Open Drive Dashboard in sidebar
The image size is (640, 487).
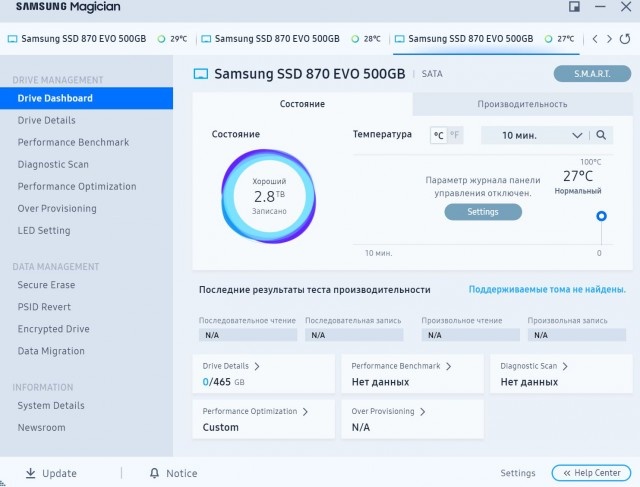(87, 98)
